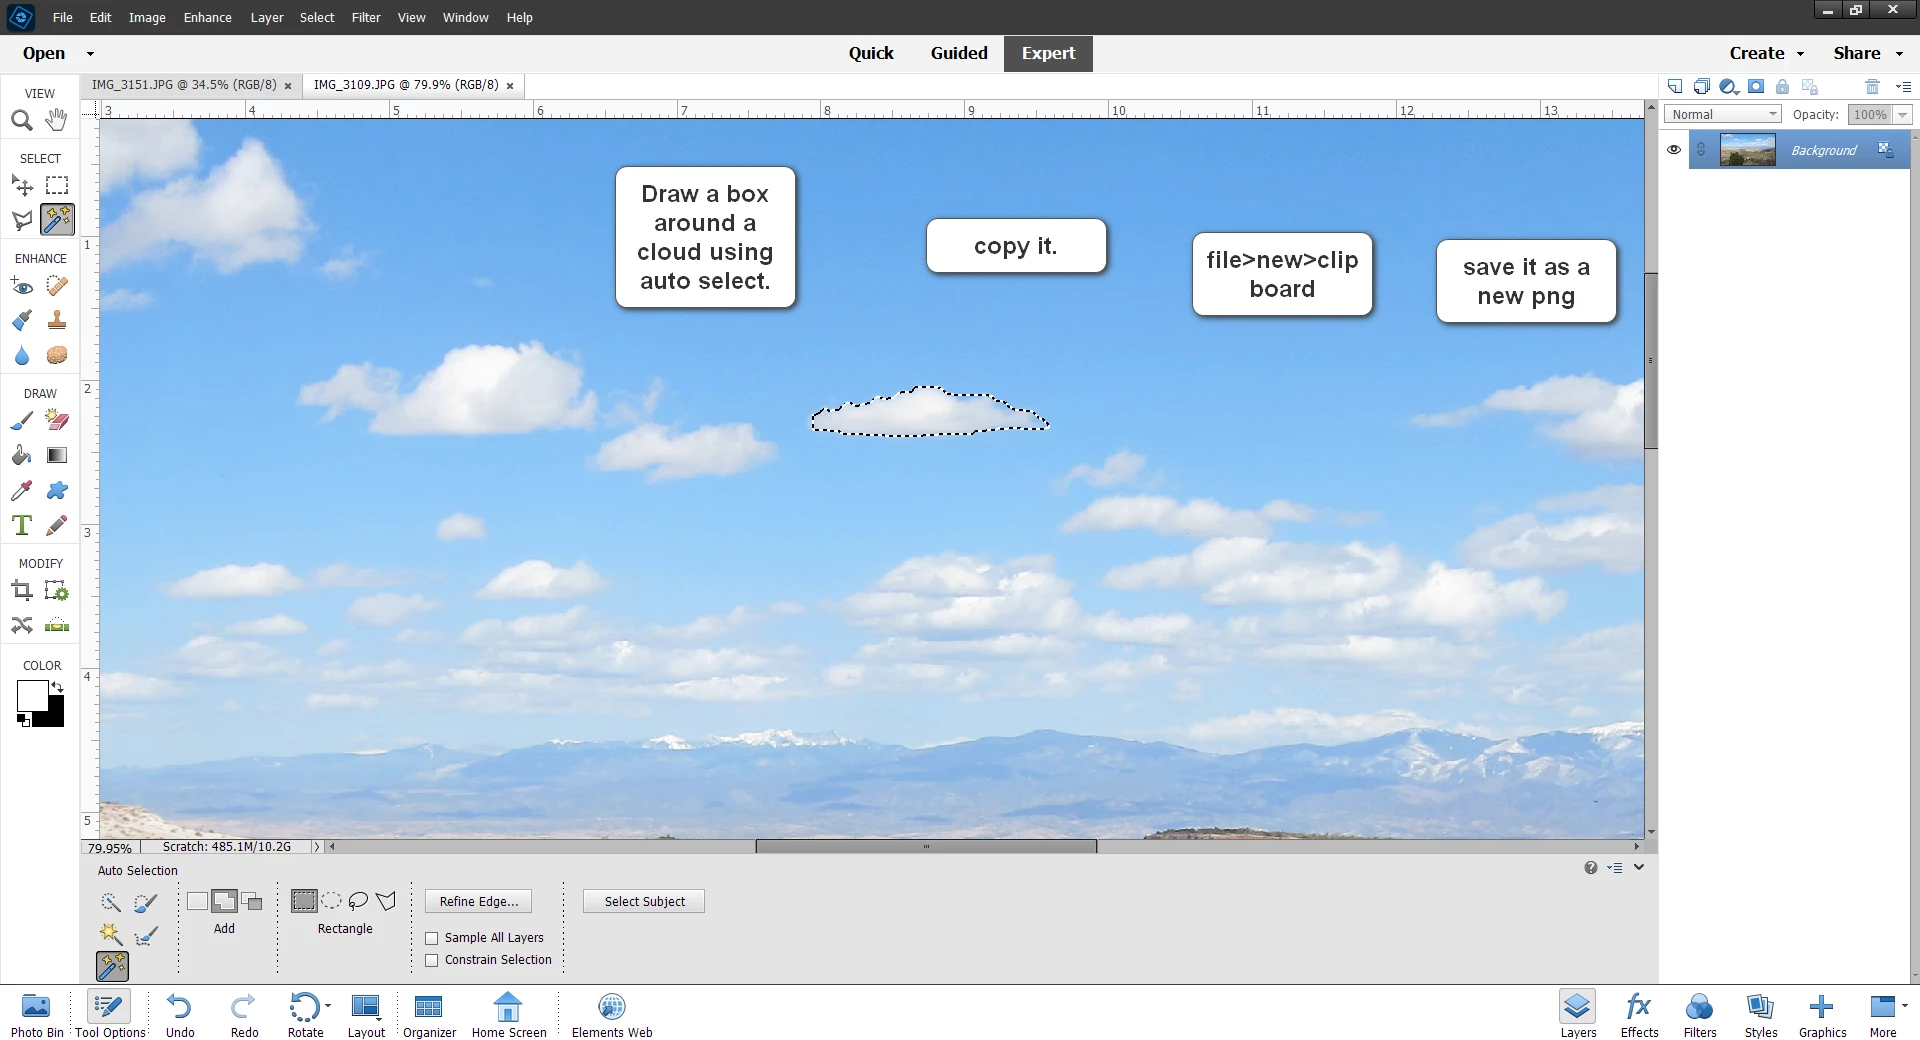Screen dimensions: 1920x1040
Task: Show the Photo Bin
Action: (x=37, y=1015)
